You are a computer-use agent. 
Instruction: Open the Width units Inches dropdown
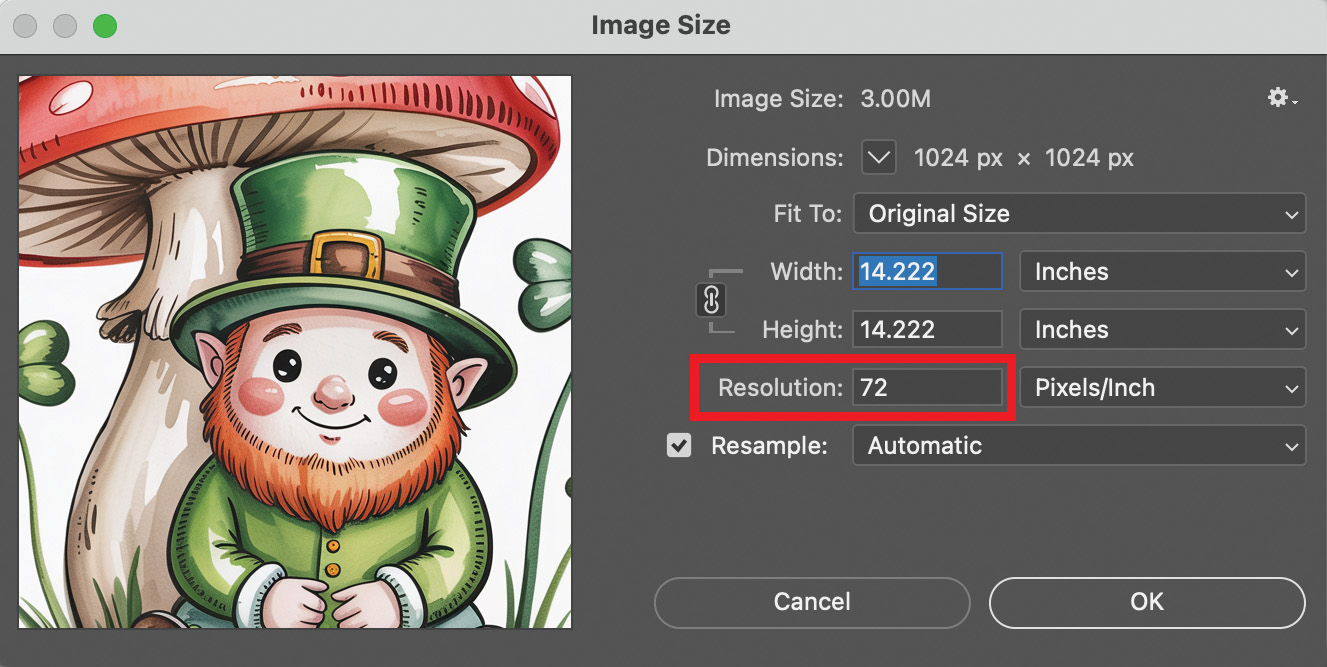pyautogui.click(x=1162, y=272)
